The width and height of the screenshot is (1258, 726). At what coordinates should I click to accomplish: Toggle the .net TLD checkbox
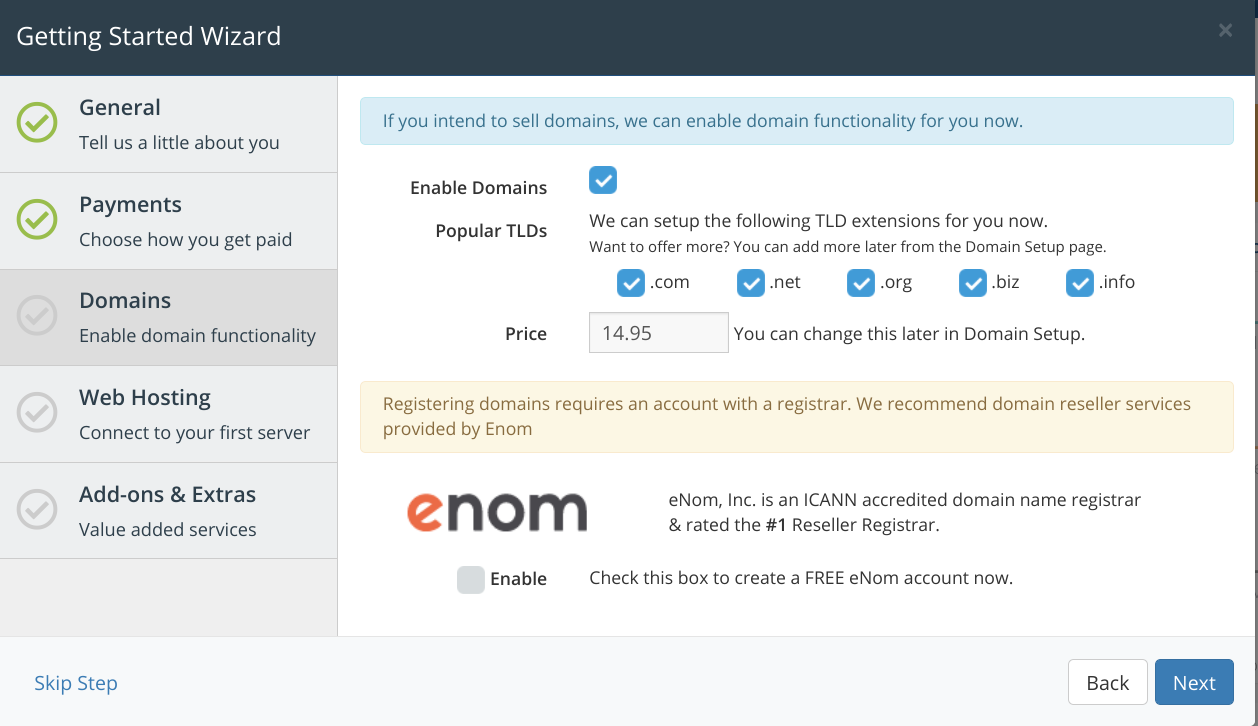[x=751, y=283]
